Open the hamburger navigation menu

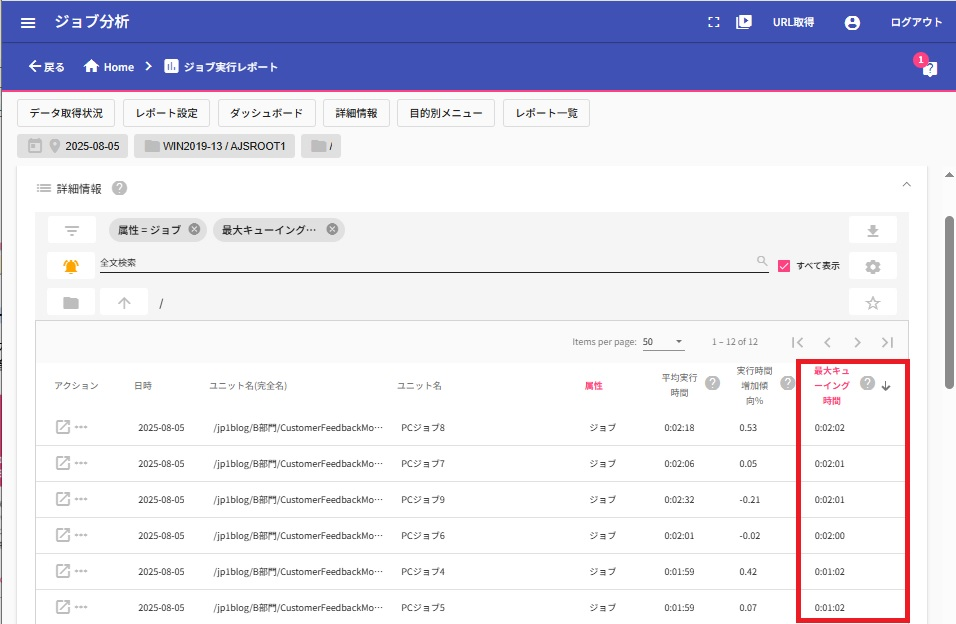(x=28, y=23)
